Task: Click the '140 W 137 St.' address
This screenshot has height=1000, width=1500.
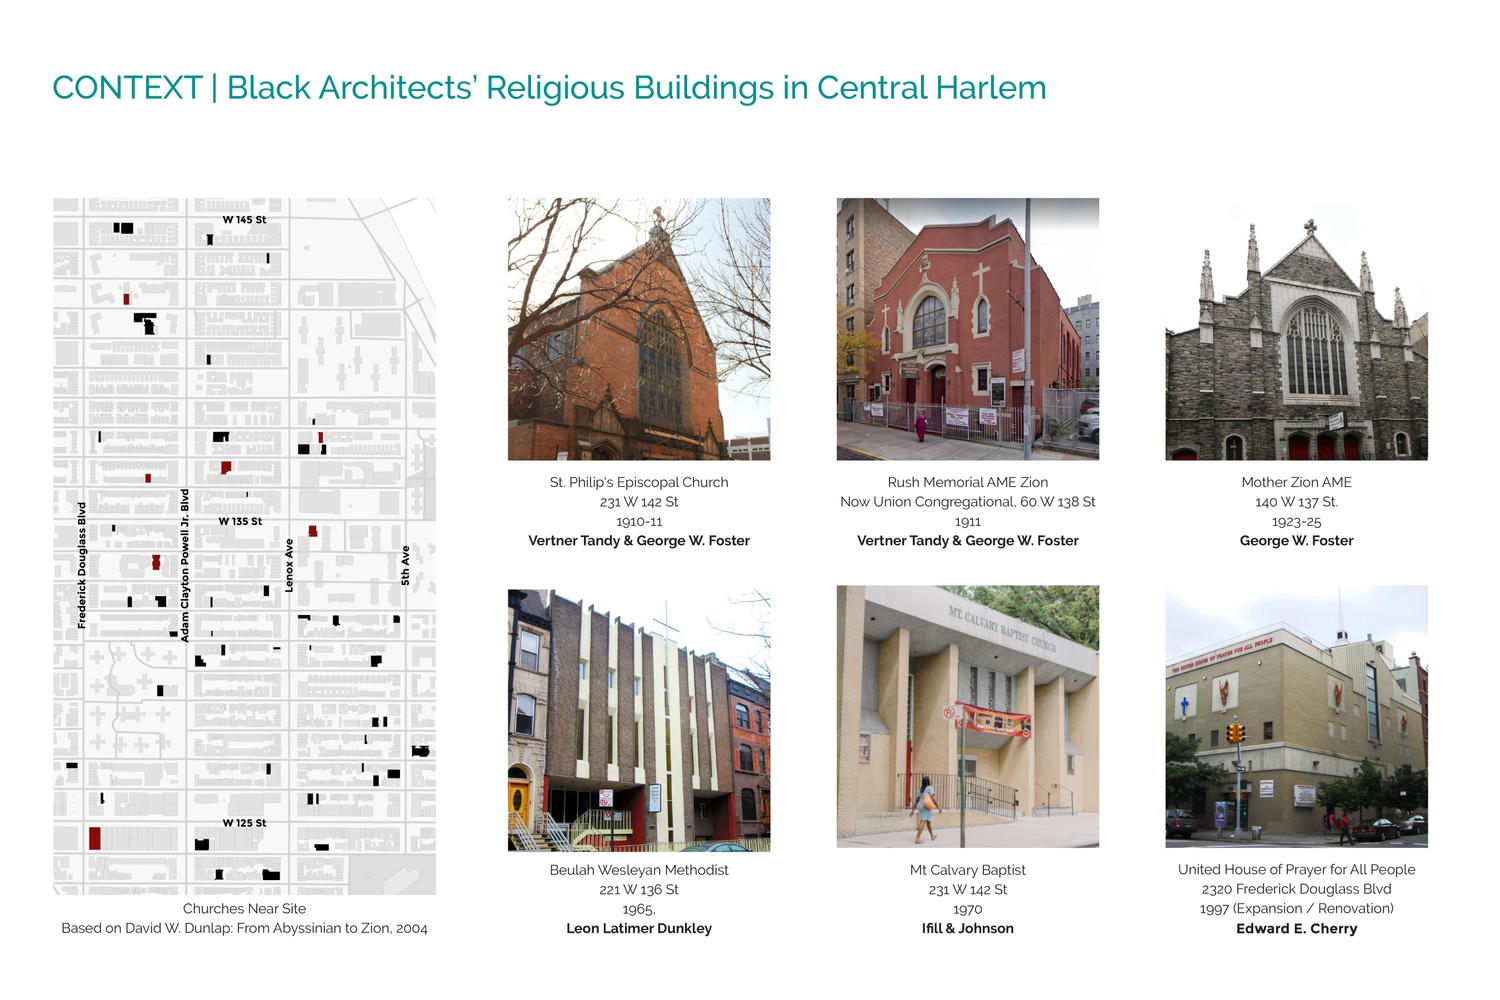Action: click(x=1296, y=502)
